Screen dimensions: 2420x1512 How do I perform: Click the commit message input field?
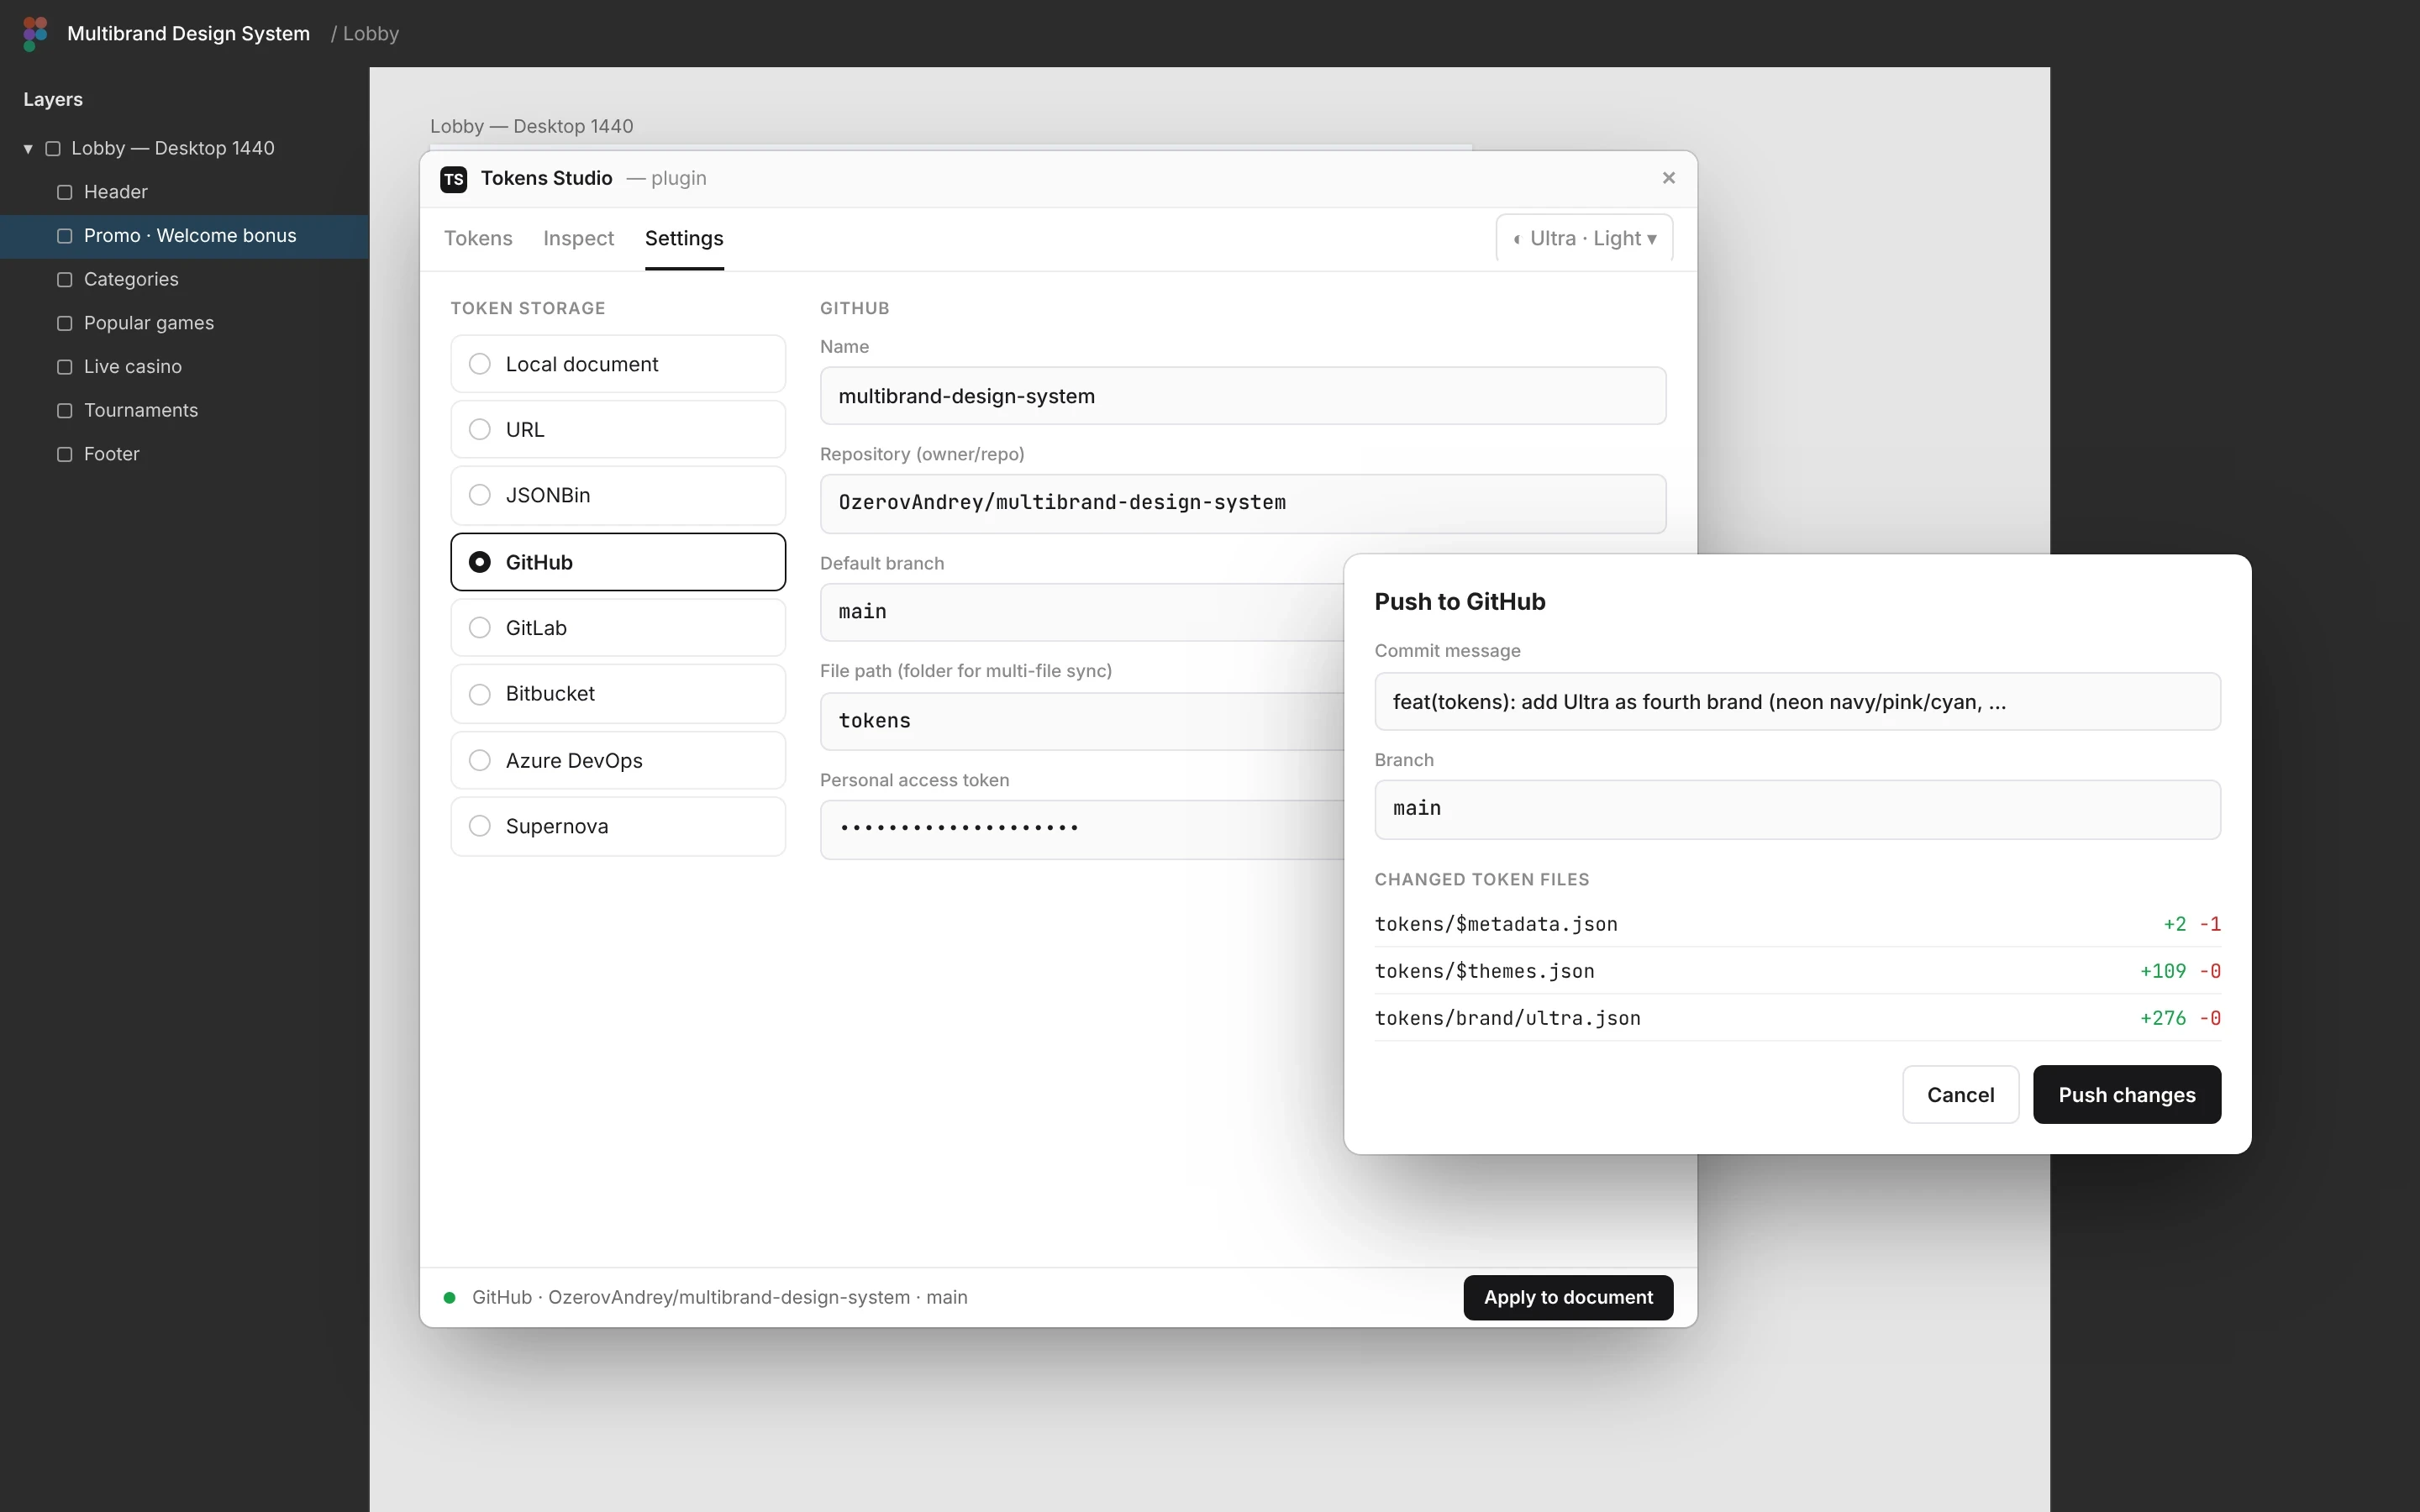coord(1797,702)
